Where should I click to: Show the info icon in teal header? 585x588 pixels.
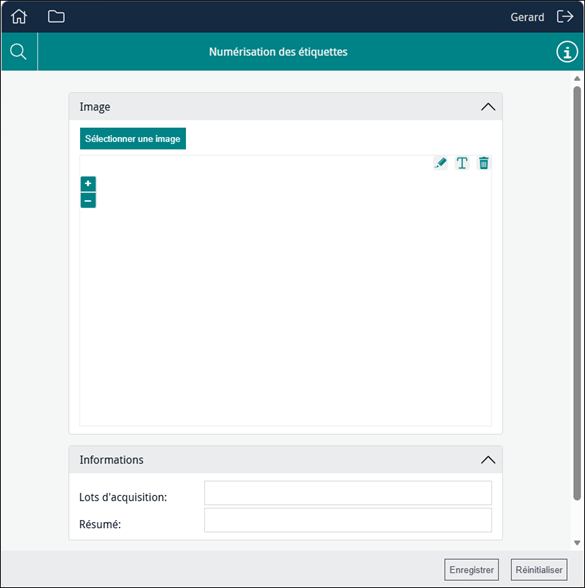(567, 51)
